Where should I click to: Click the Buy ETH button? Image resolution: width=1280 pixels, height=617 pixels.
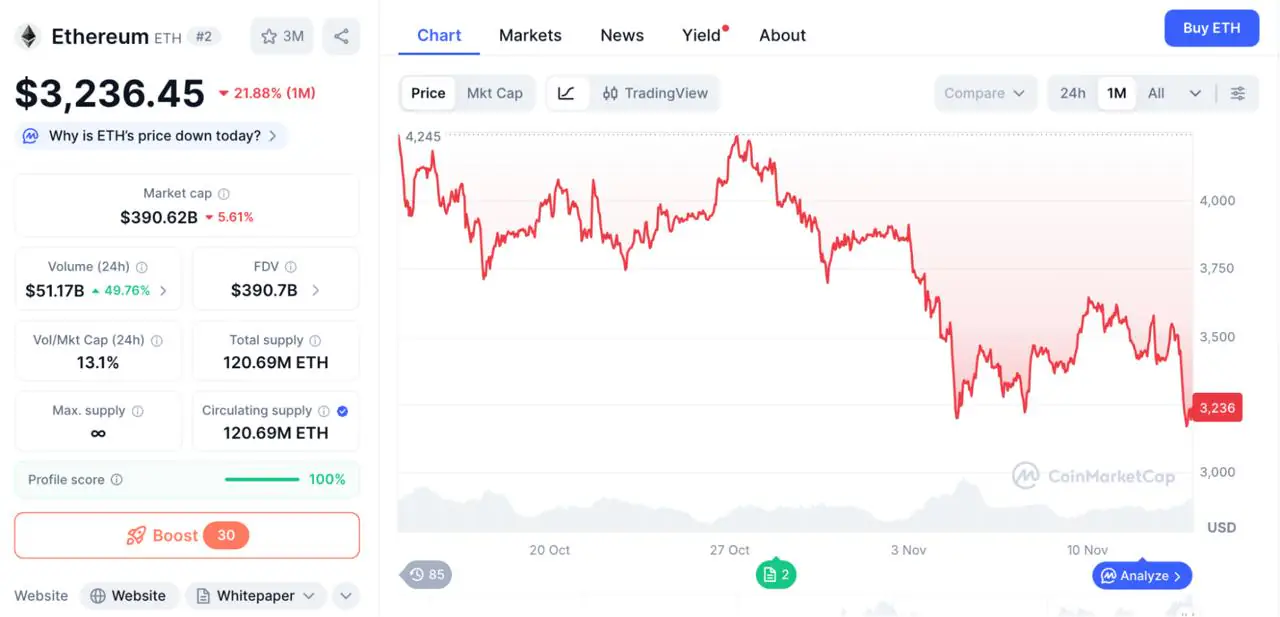click(x=1211, y=28)
